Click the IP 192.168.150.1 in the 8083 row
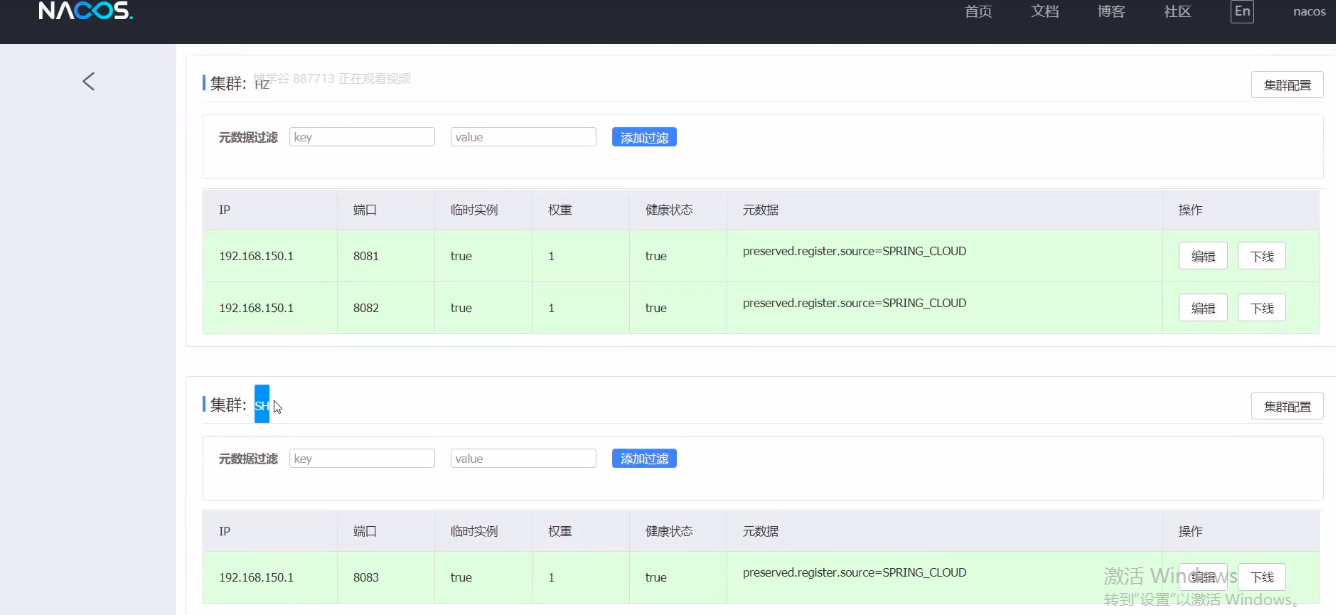Image resolution: width=1336 pixels, height=615 pixels. tap(256, 577)
